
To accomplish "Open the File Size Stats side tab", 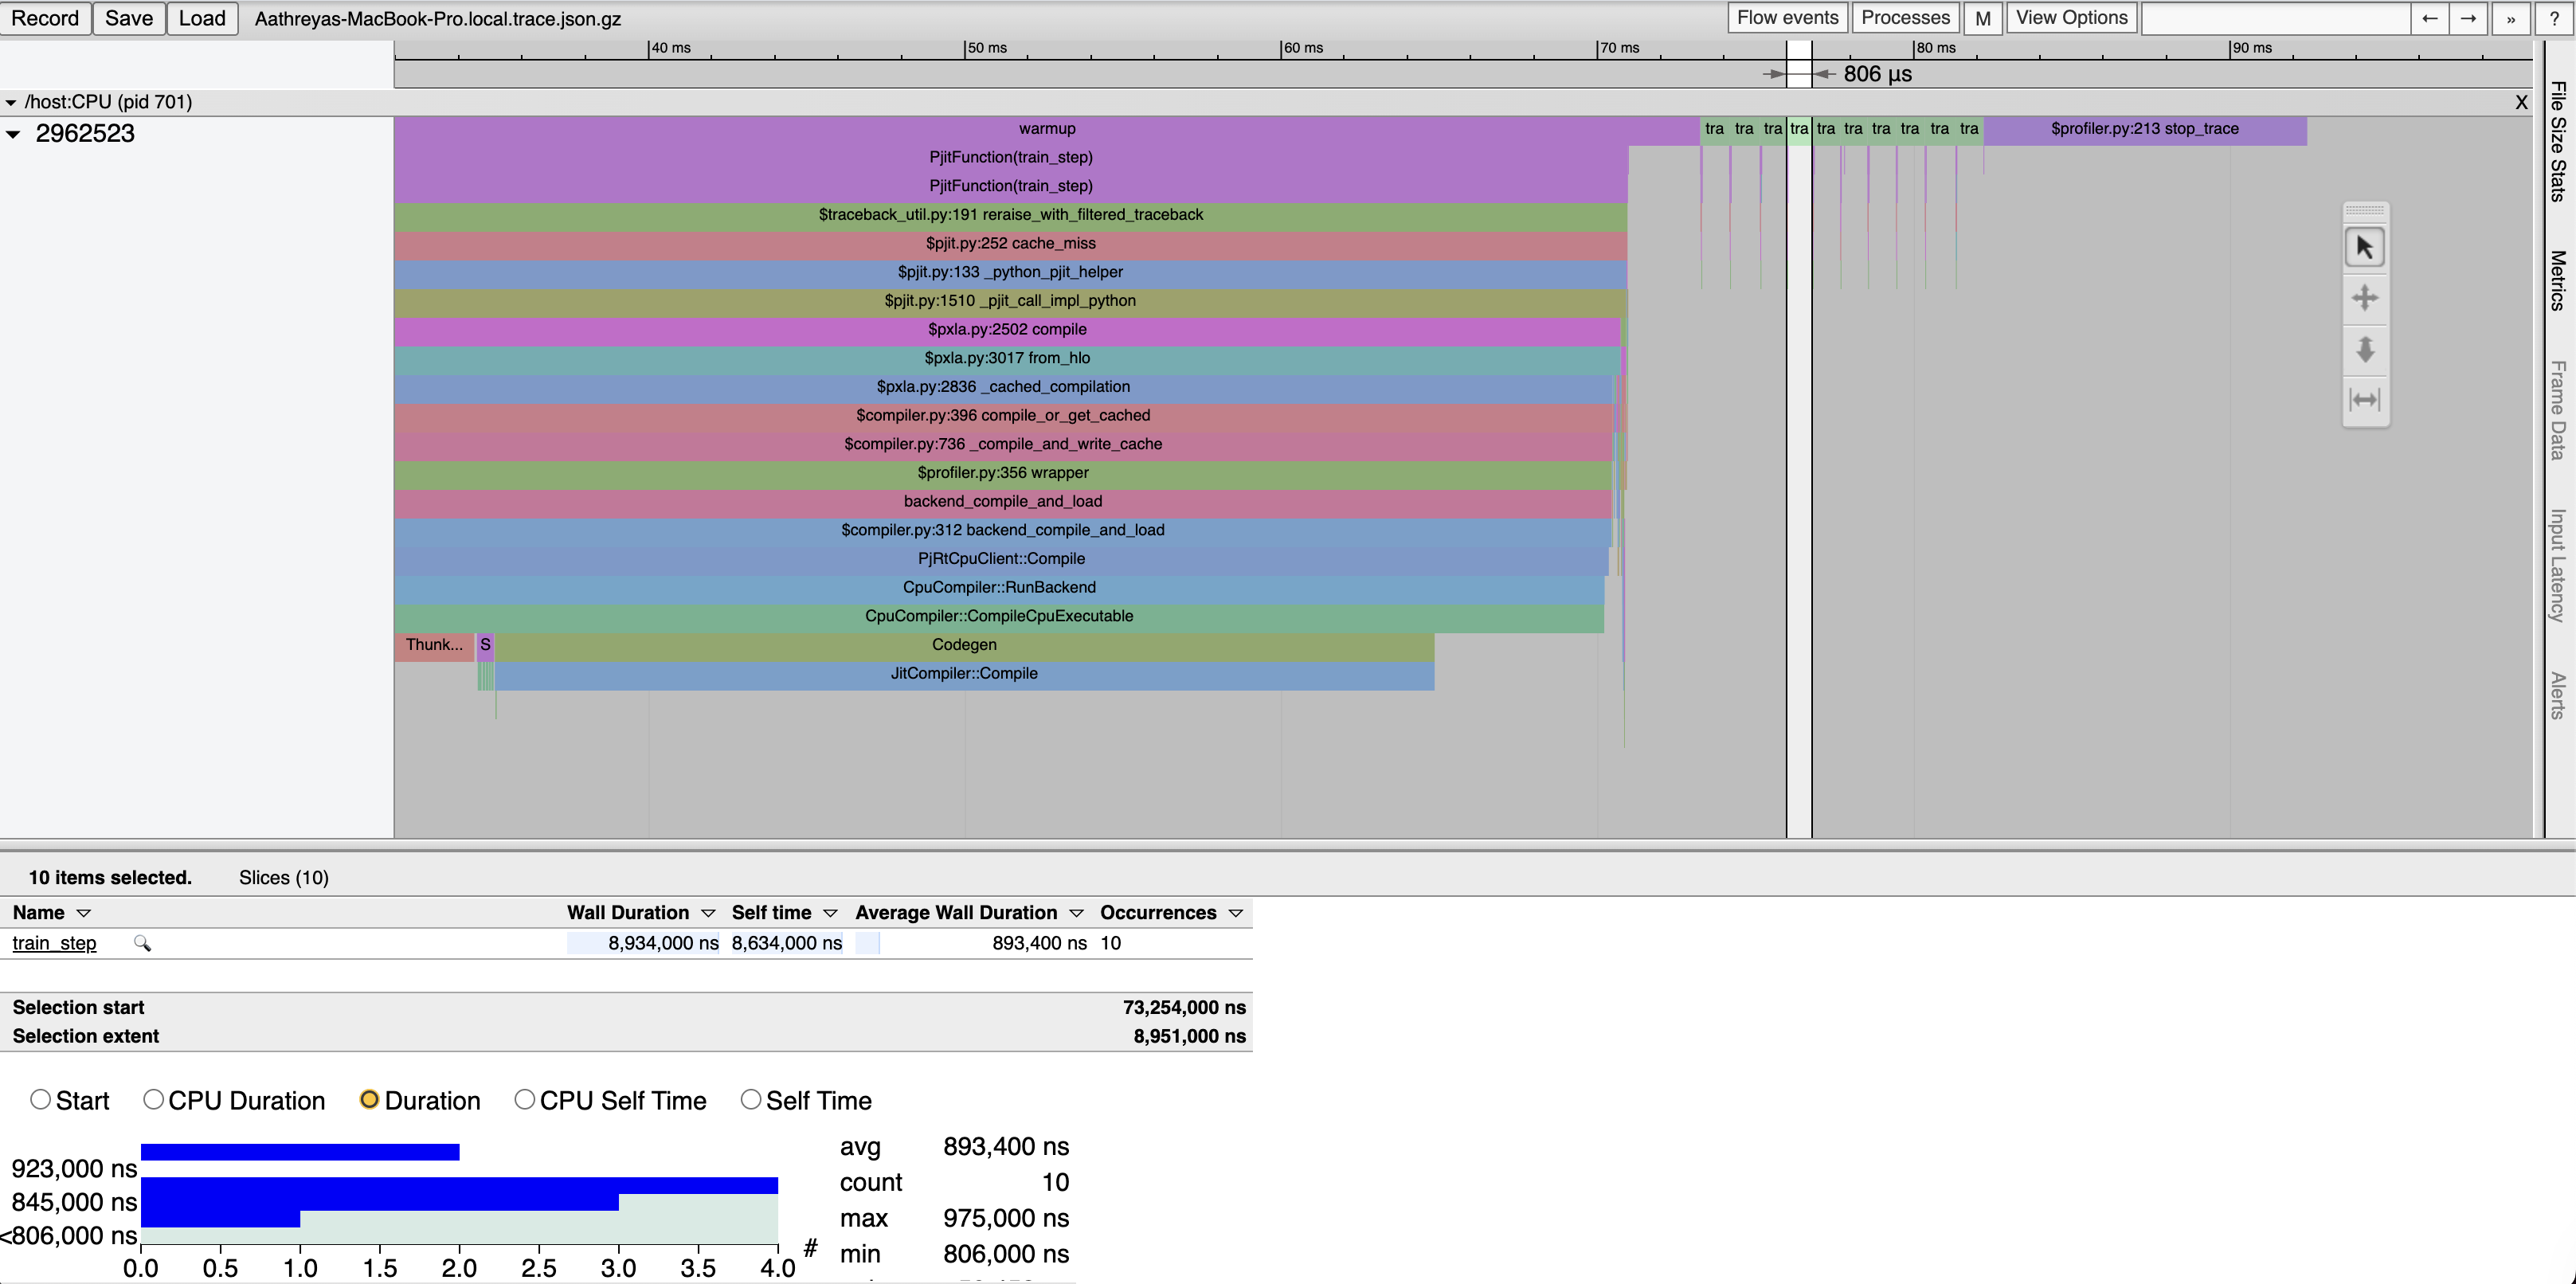I will [2557, 140].
